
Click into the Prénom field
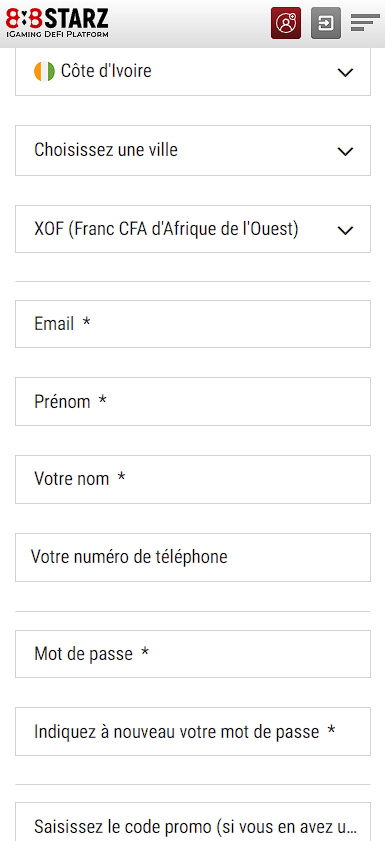coord(192,401)
